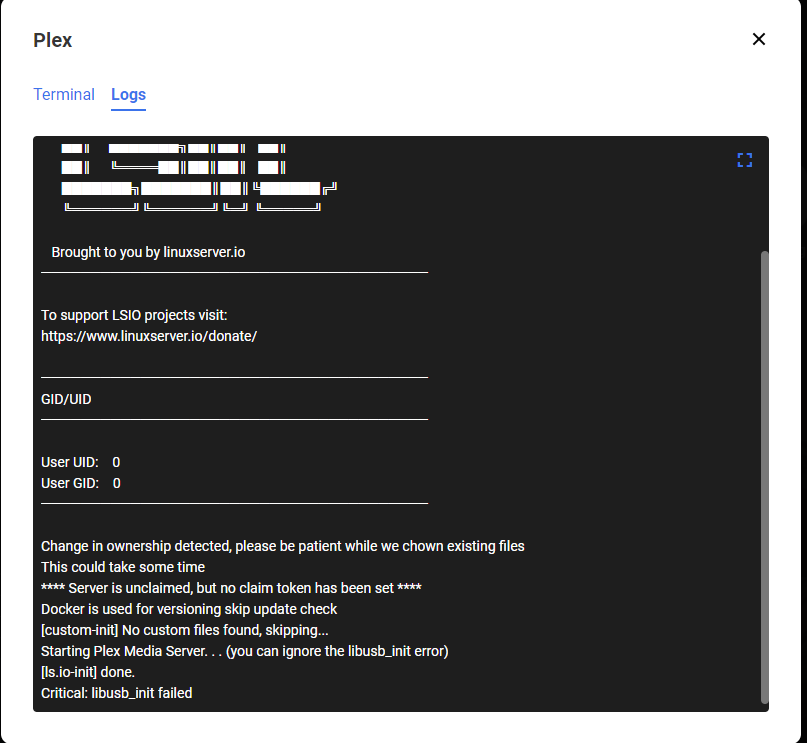807x743 pixels.
Task: Close the Plex dialog with the X
Action: tap(758, 39)
